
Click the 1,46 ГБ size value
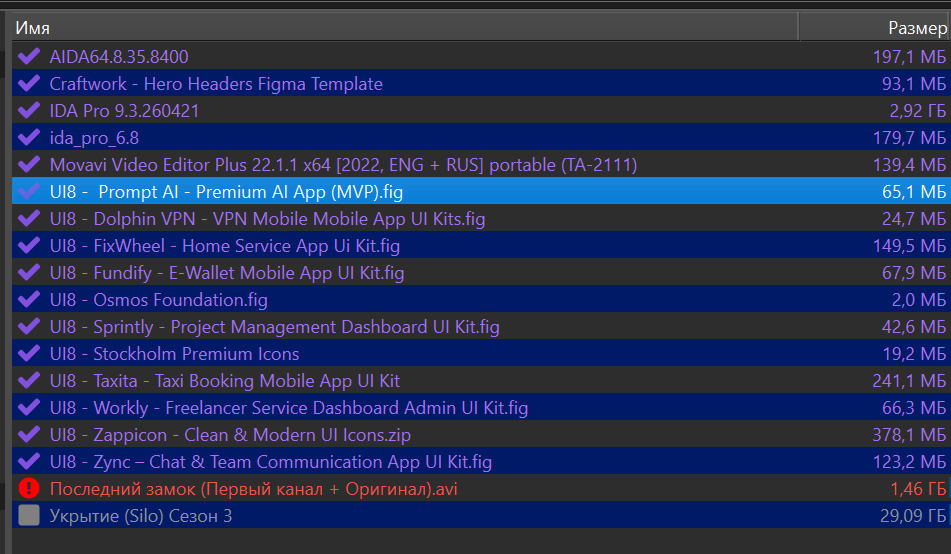[x=918, y=489]
